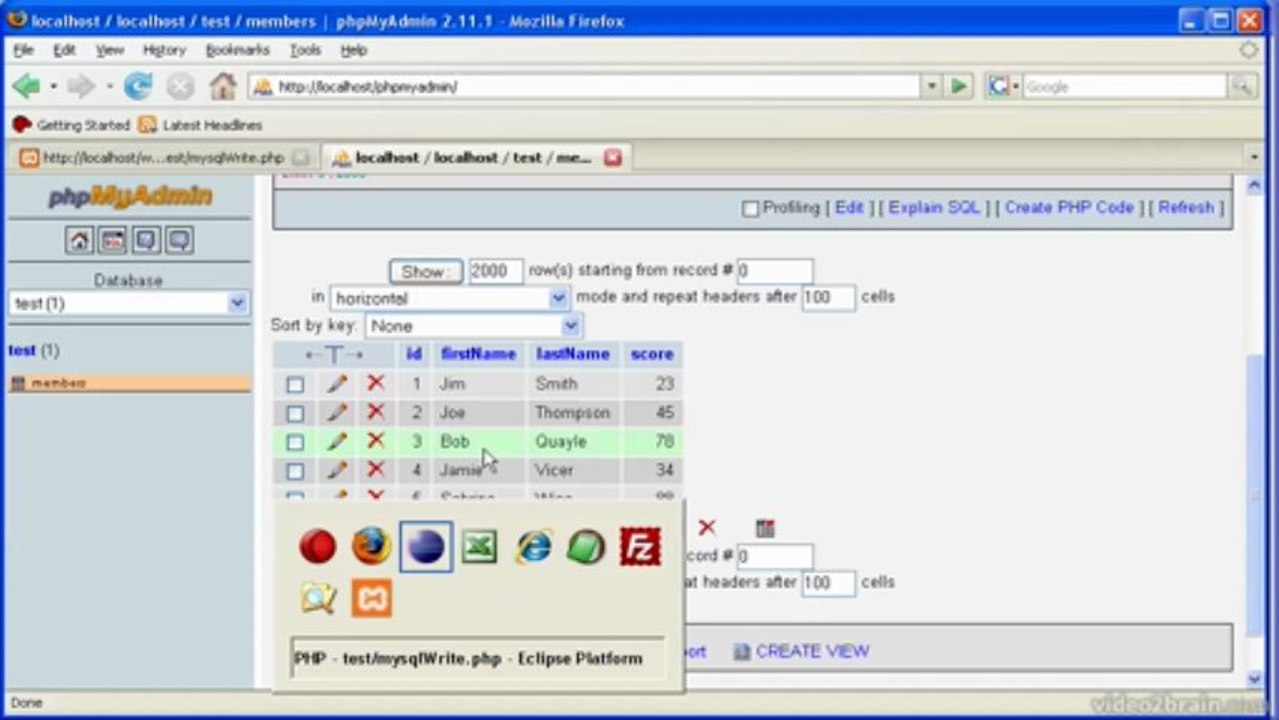Delete the Joe Thompson row
The image size is (1279, 720).
tap(375, 412)
